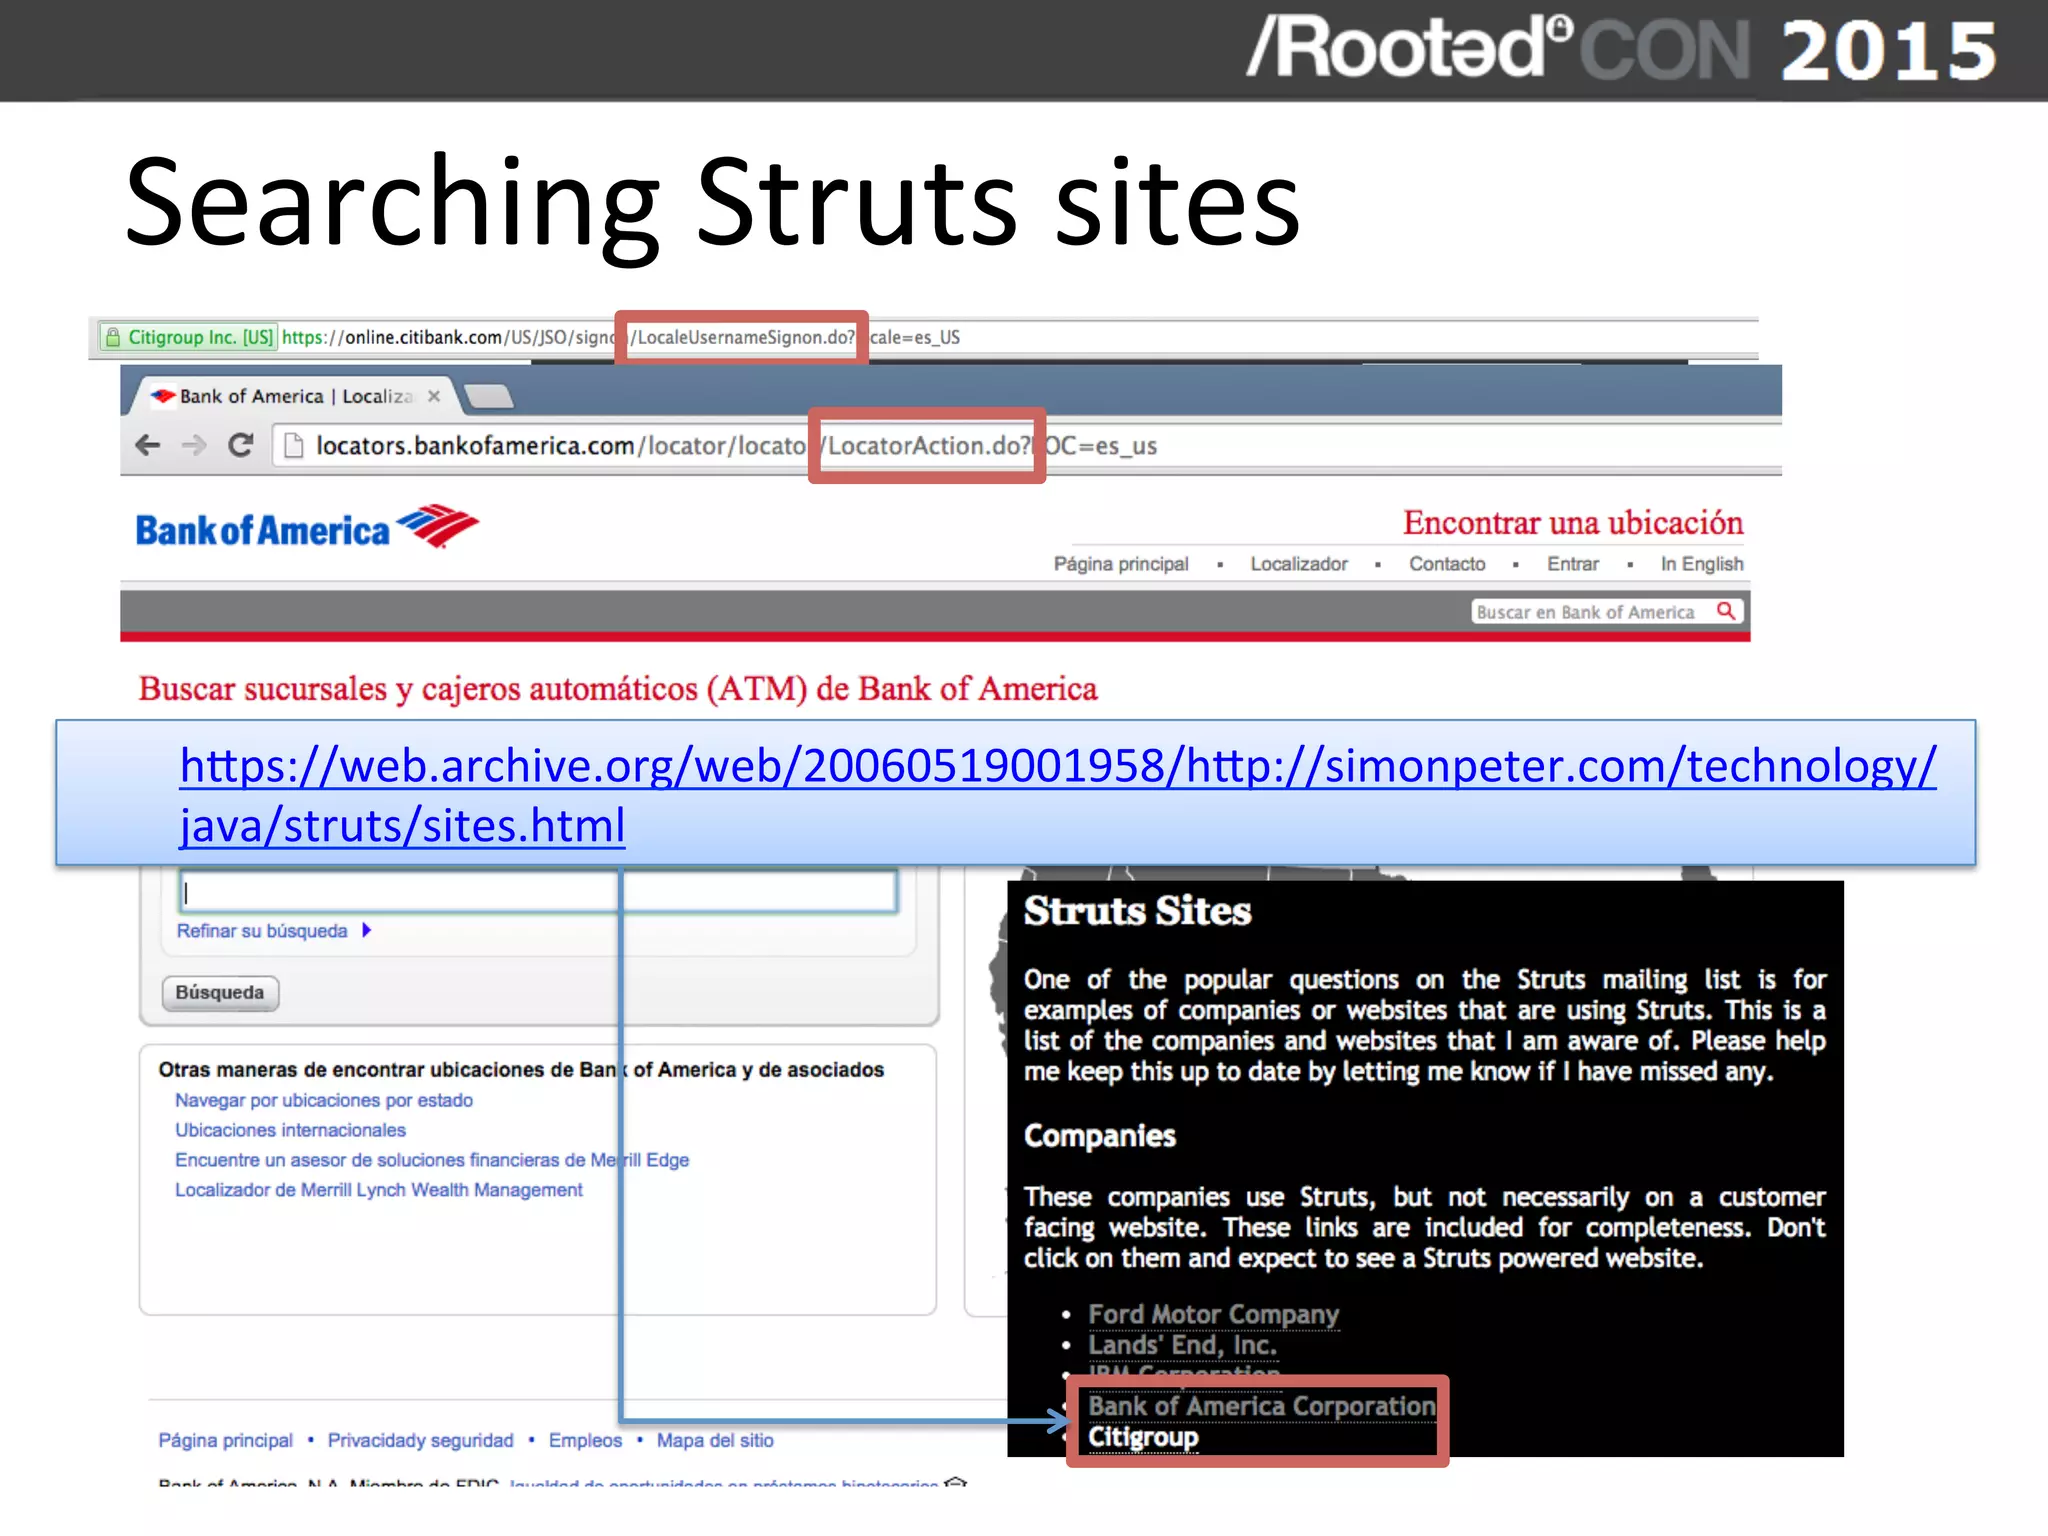2048x1536 pixels.
Task: Click the browser forward arrow
Action: (194, 445)
